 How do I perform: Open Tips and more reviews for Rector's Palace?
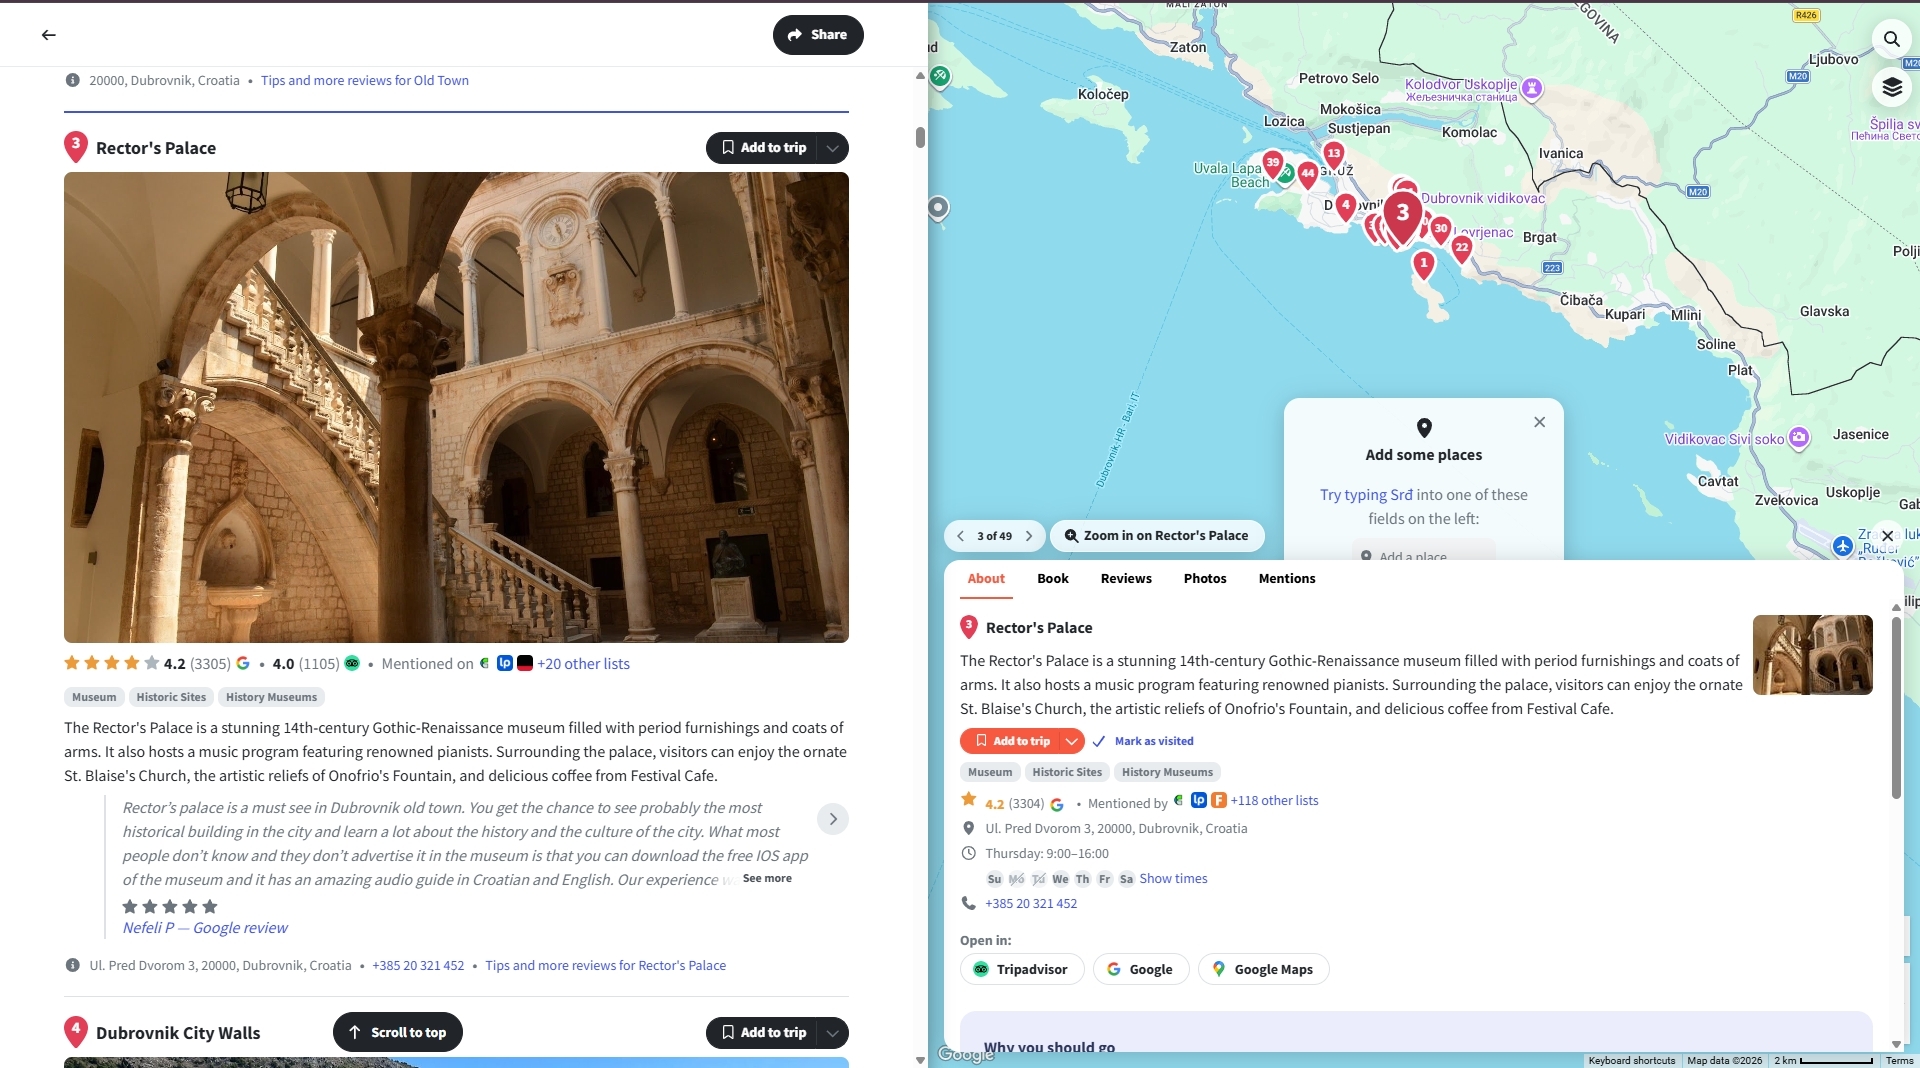[x=605, y=965]
